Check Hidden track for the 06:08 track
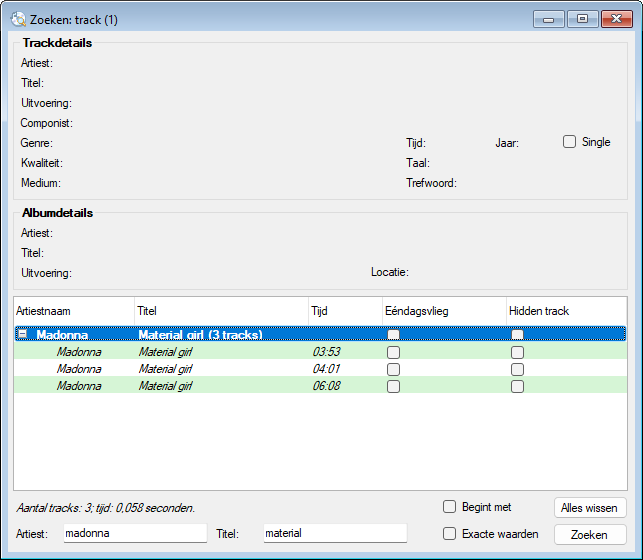 pyautogui.click(x=517, y=386)
